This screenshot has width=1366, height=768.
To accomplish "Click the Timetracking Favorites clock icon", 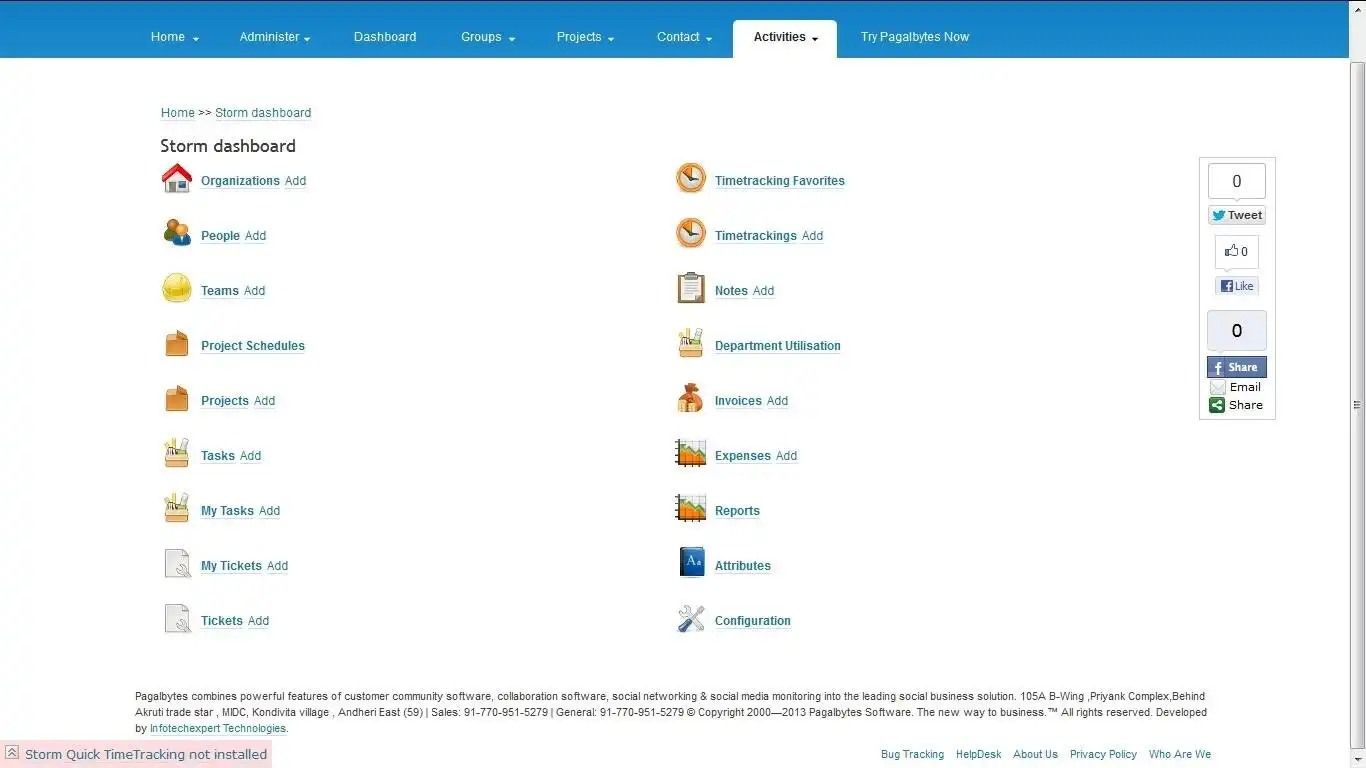I will point(691,178).
